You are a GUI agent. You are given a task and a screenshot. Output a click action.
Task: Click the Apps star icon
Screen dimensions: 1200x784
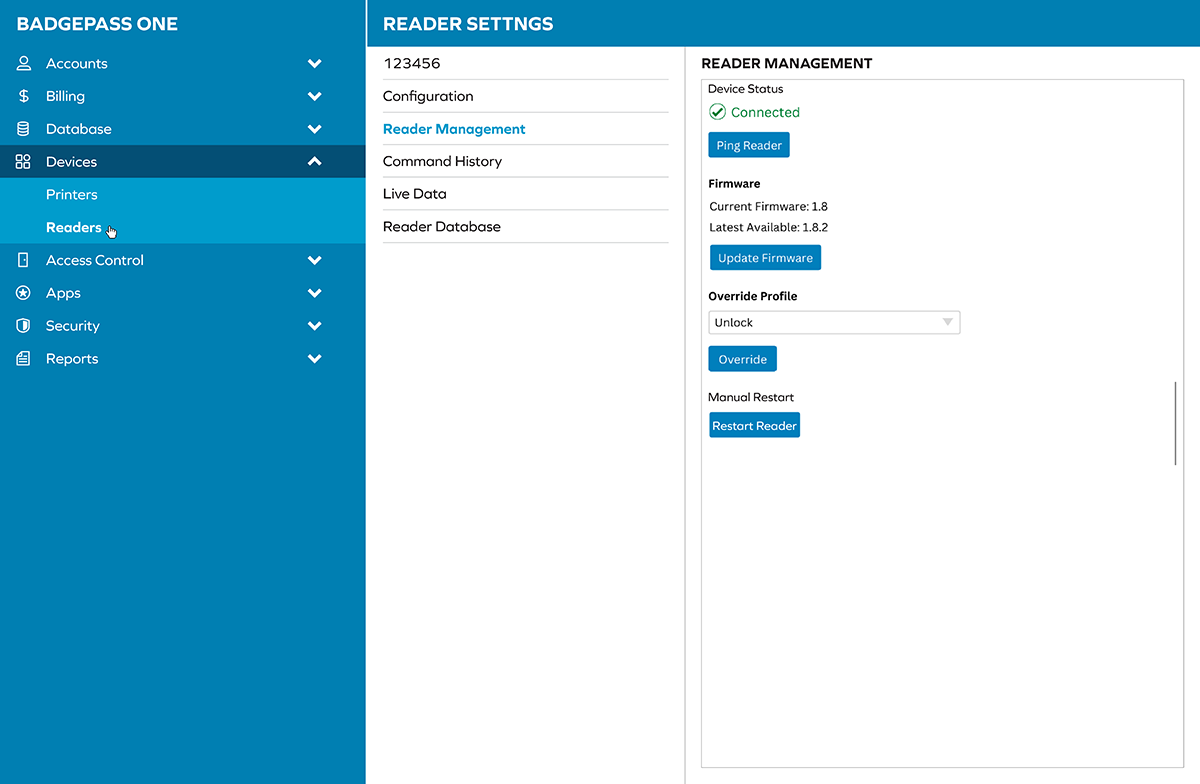point(24,293)
